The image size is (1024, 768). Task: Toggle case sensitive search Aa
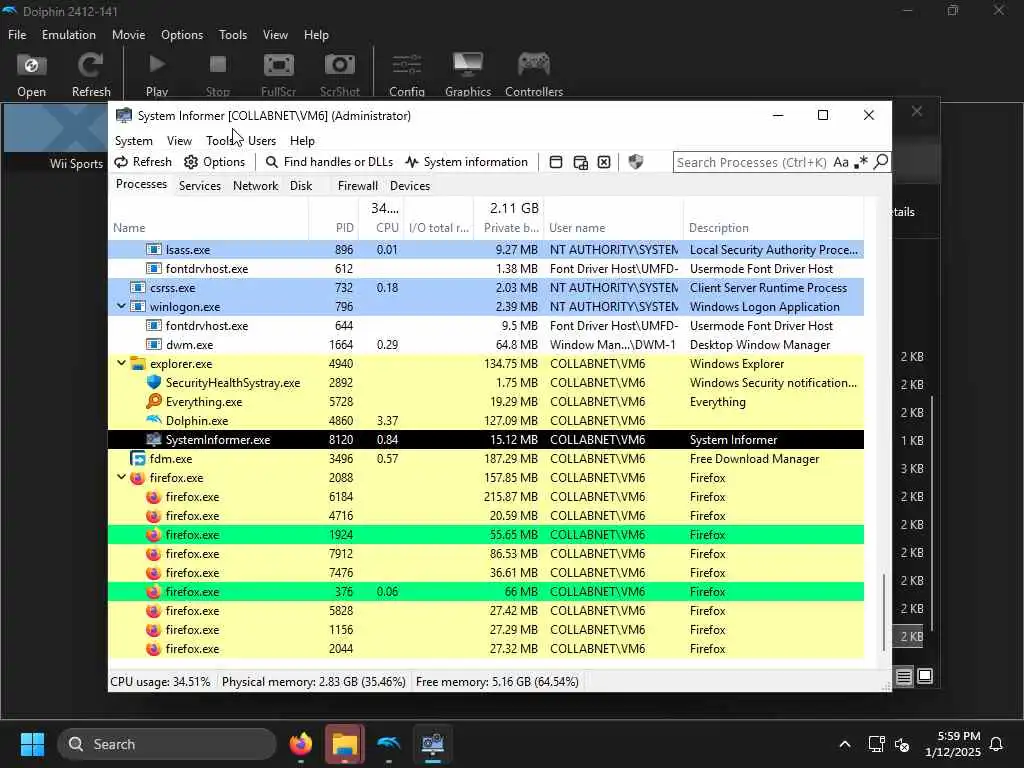(x=841, y=162)
